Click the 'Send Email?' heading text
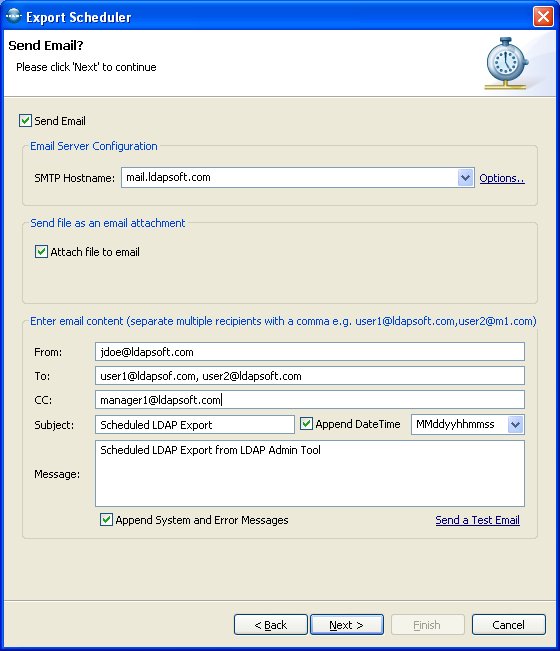This screenshot has height=651, width=560. click(46, 45)
